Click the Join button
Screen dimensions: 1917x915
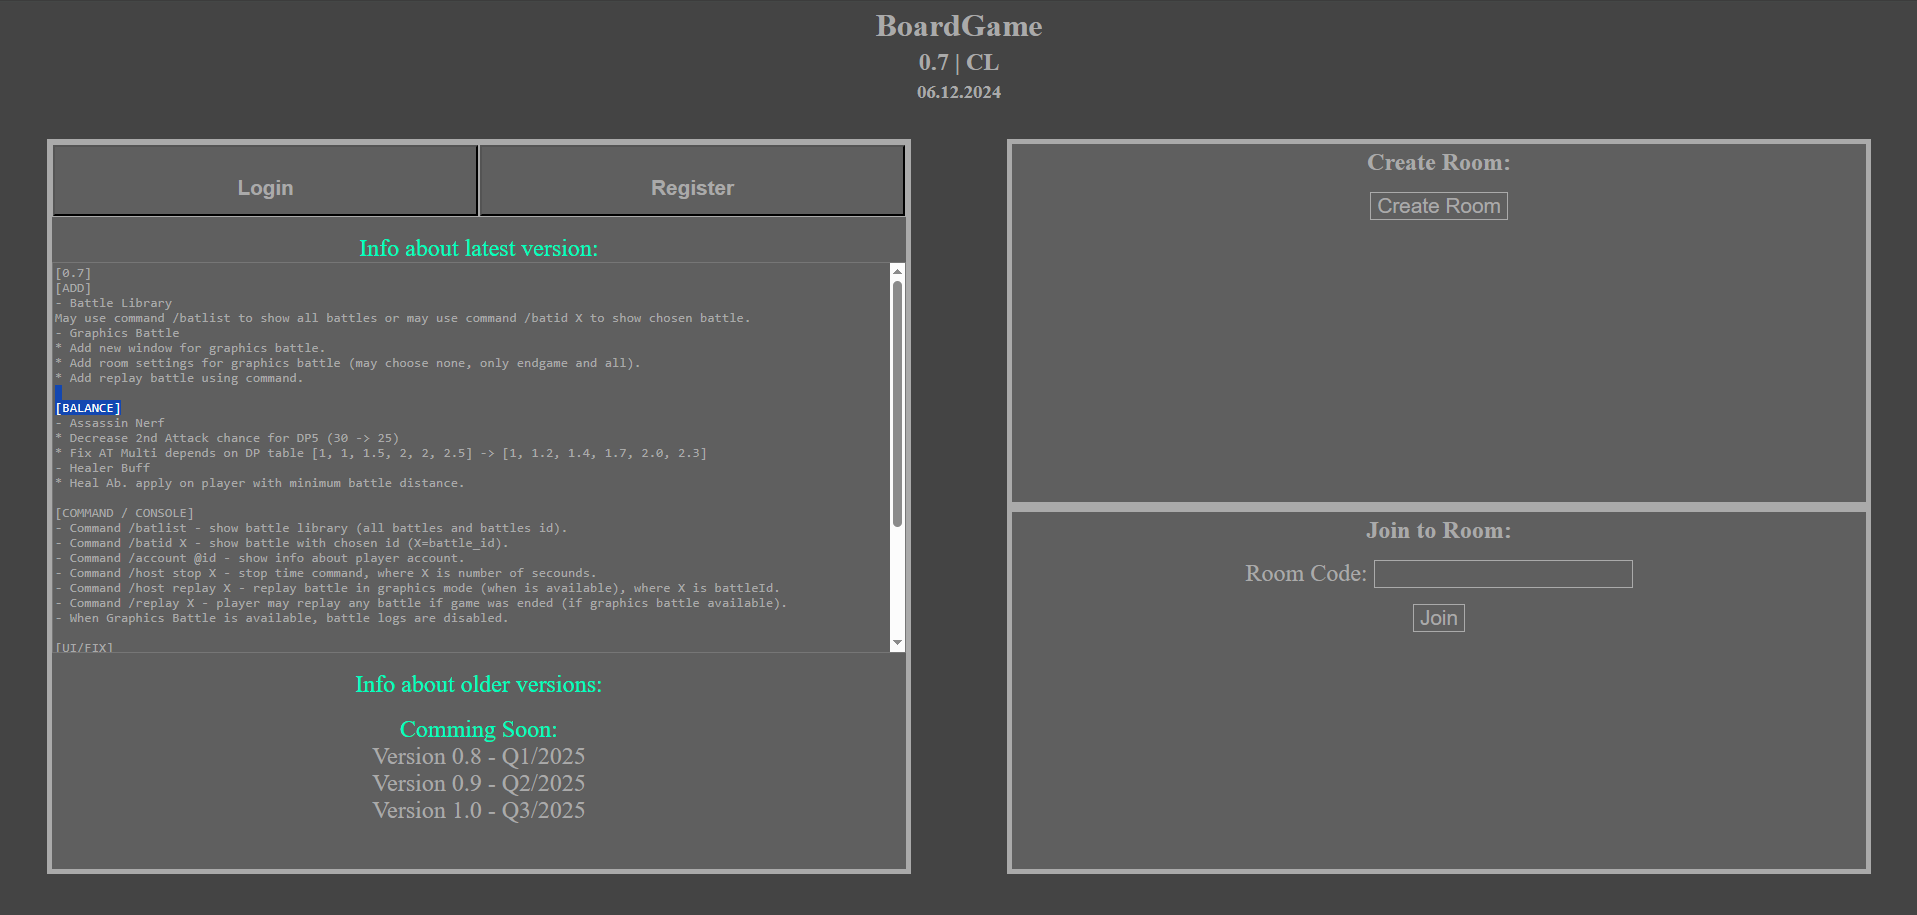pyautogui.click(x=1438, y=618)
